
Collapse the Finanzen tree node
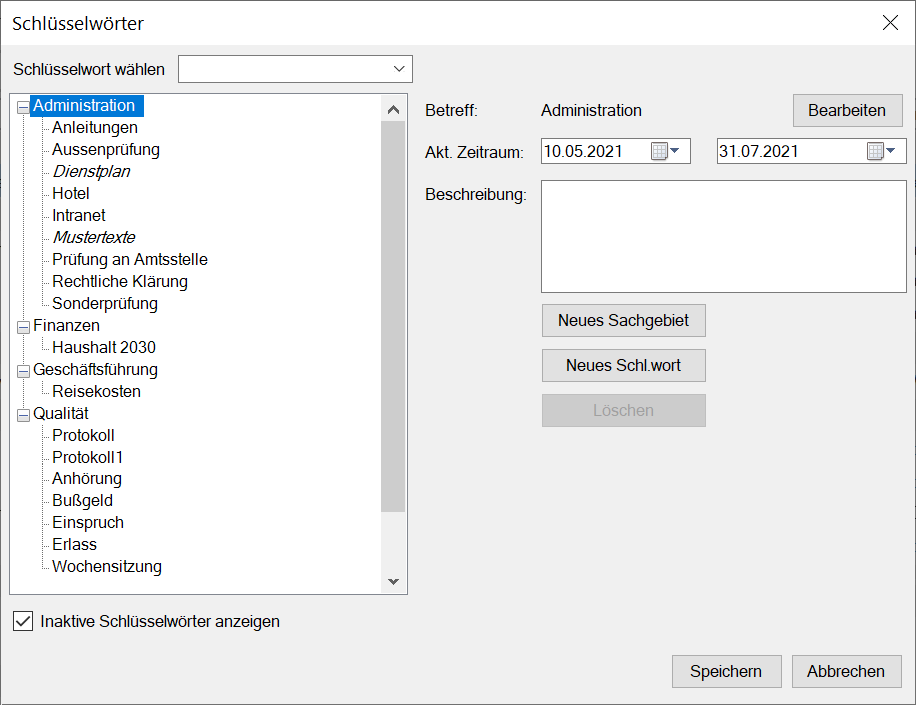tap(23, 327)
